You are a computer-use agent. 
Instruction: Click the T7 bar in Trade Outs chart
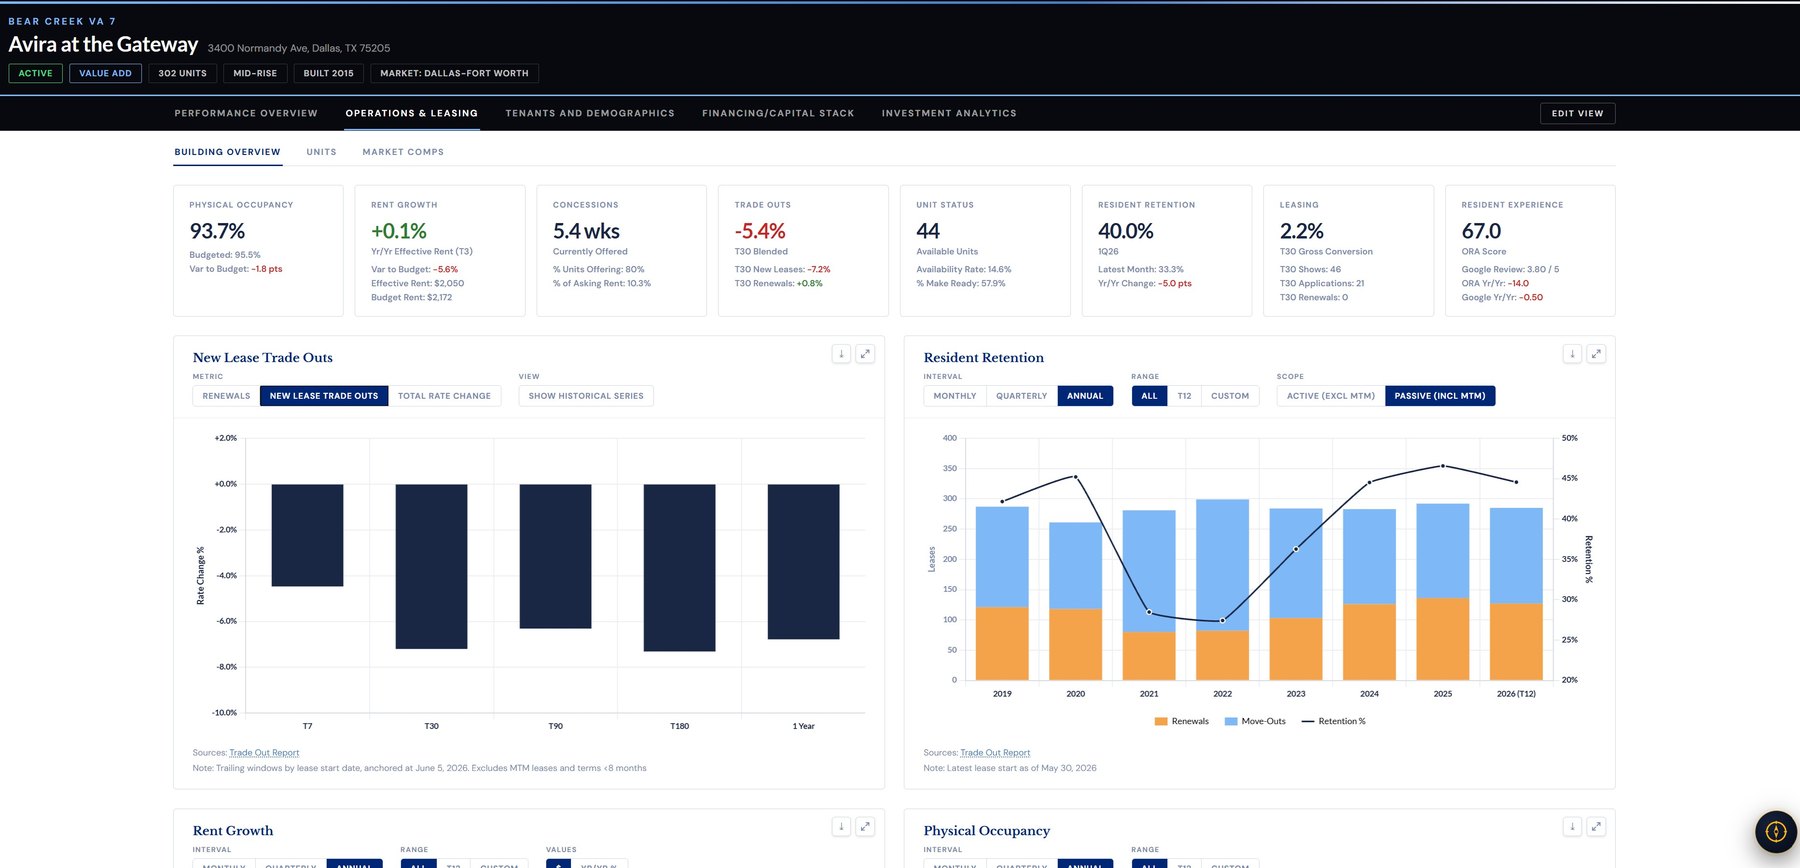(307, 535)
